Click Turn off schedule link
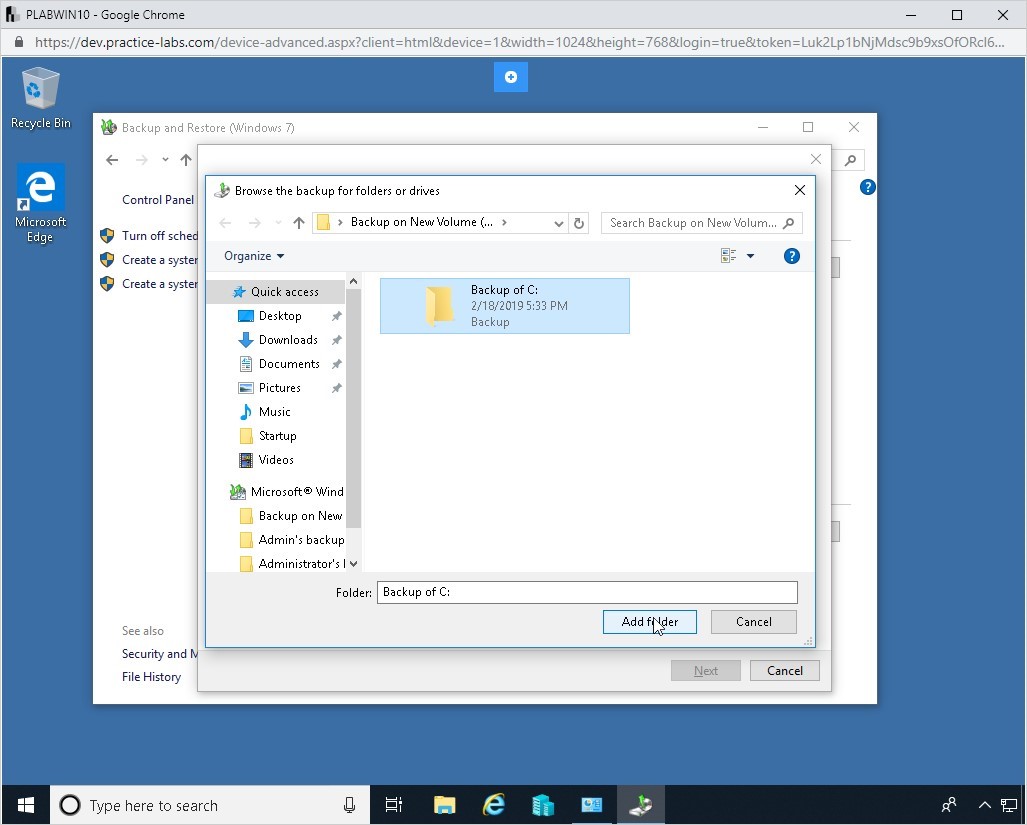Screen dimensions: 1027x825 (x=159, y=236)
